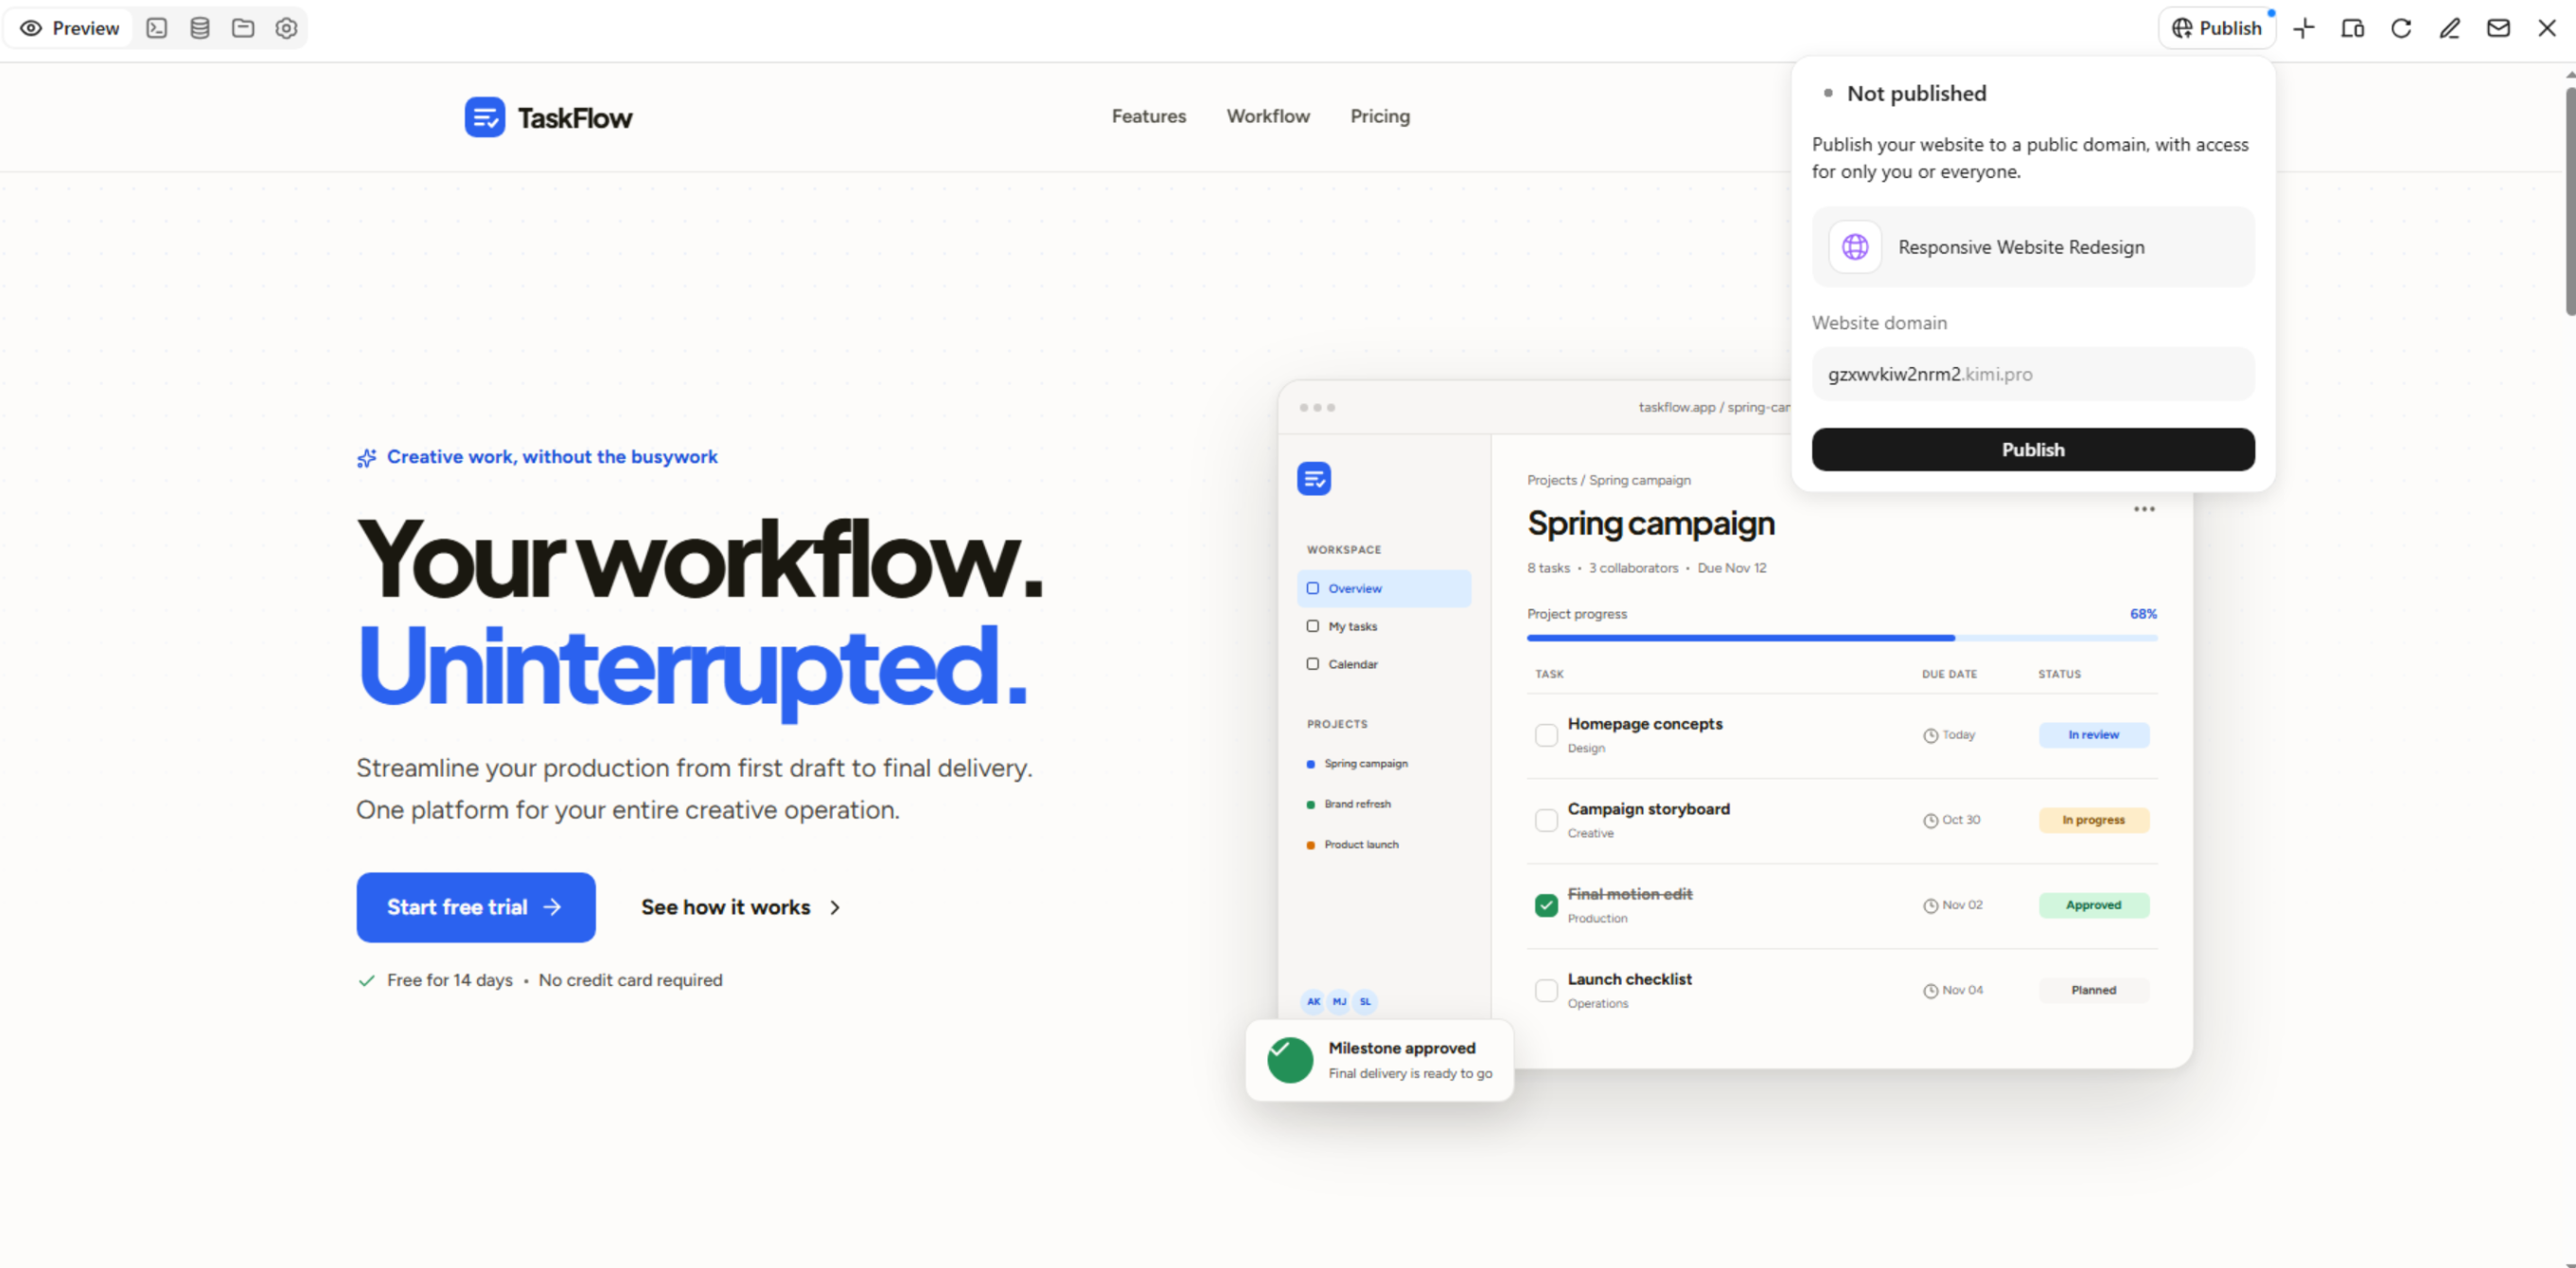Click the TaskFlow logo icon in the header
This screenshot has height=1268, width=2576.
[x=485, y=117]
